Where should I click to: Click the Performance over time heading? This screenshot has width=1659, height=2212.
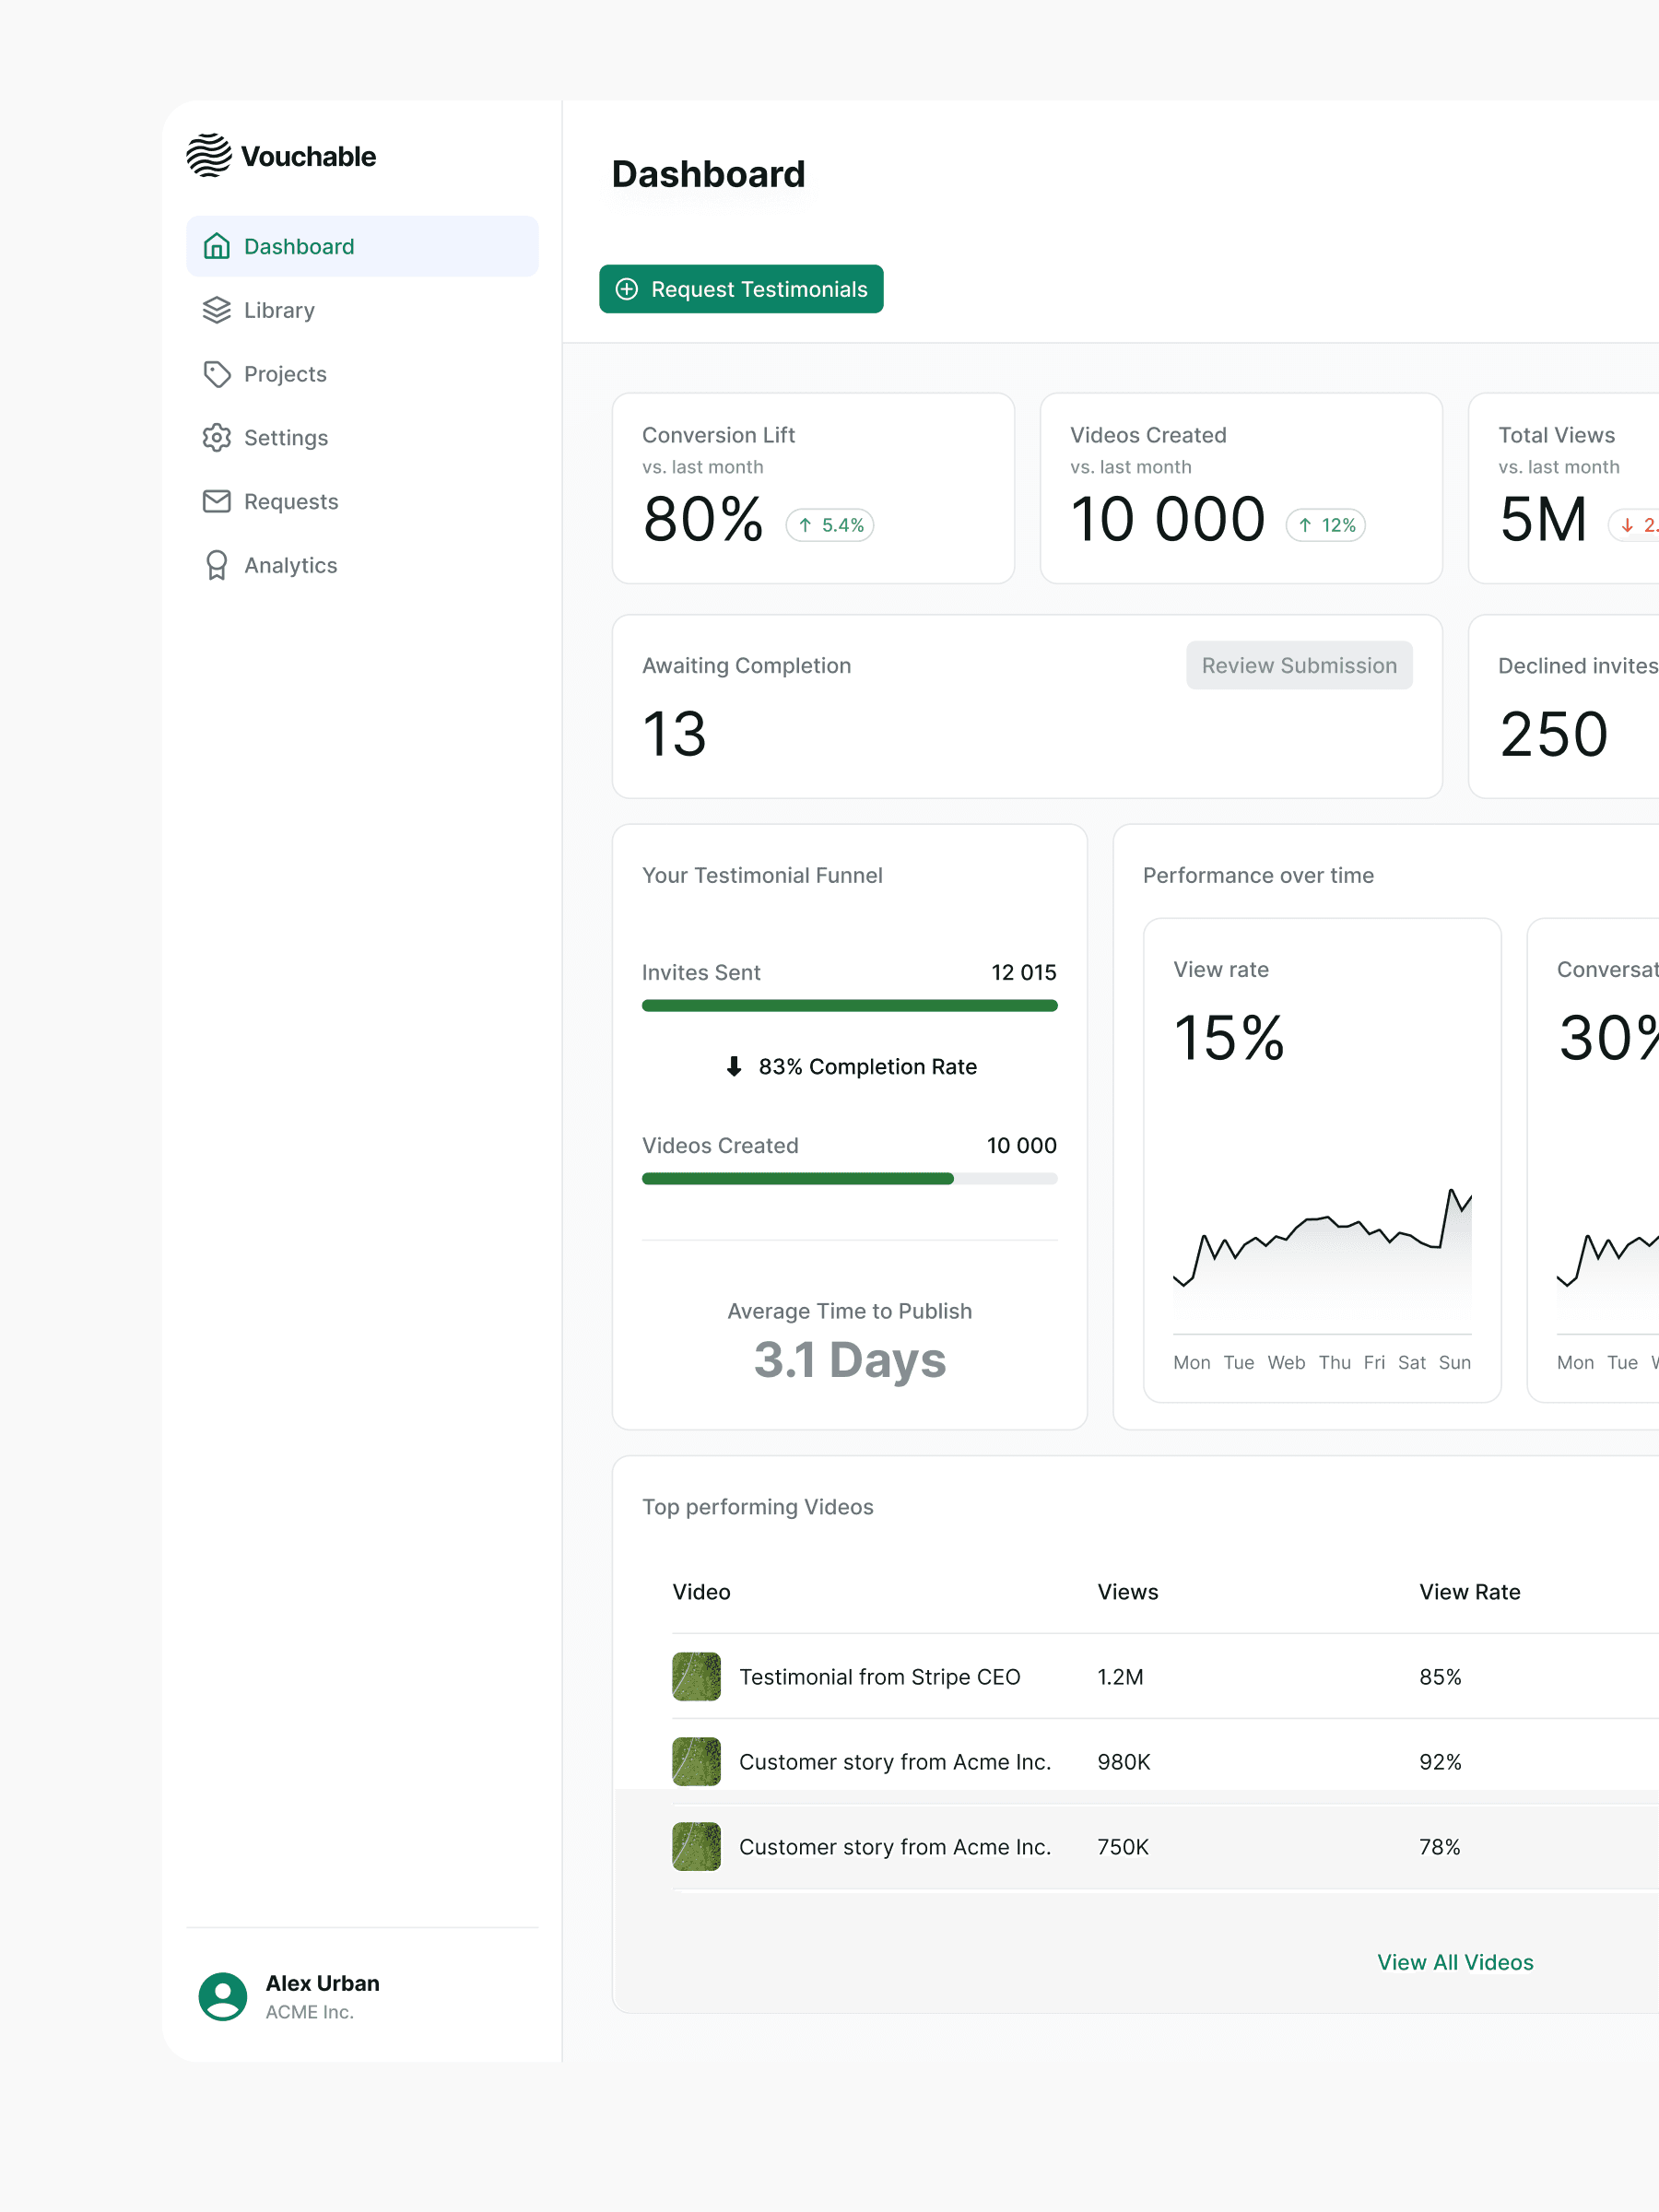point(1258,875)
